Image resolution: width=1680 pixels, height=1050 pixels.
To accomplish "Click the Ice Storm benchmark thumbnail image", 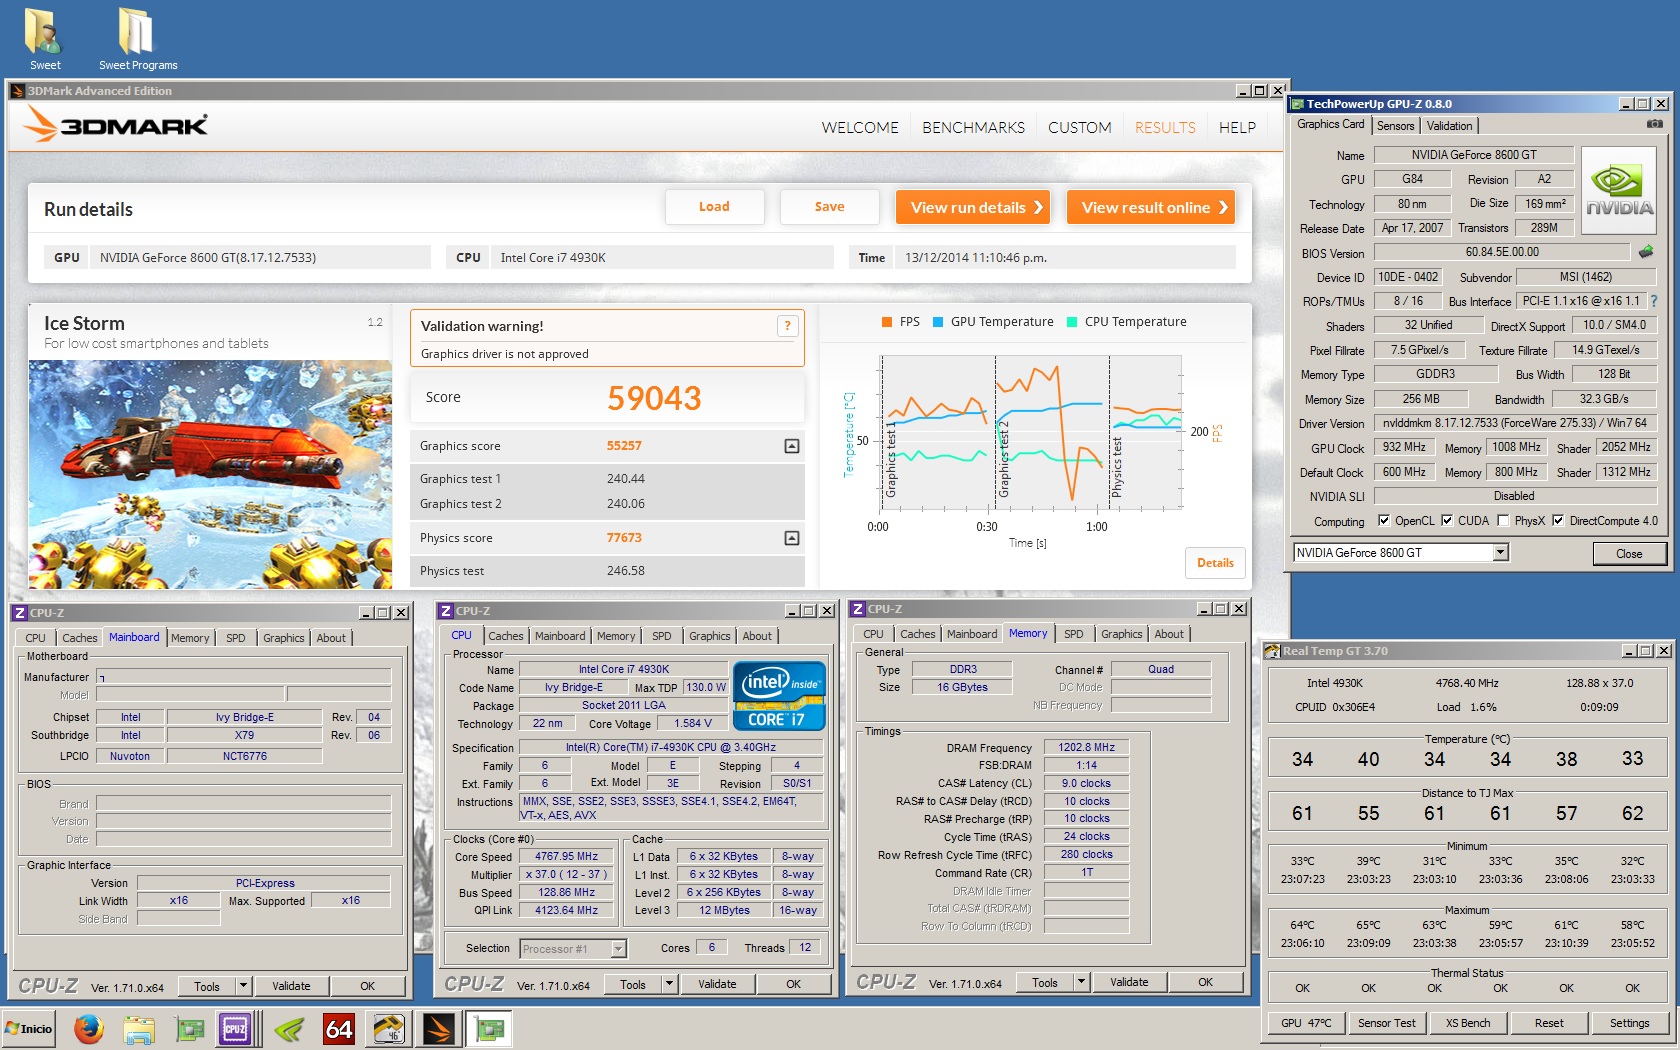I will (210, 474).
